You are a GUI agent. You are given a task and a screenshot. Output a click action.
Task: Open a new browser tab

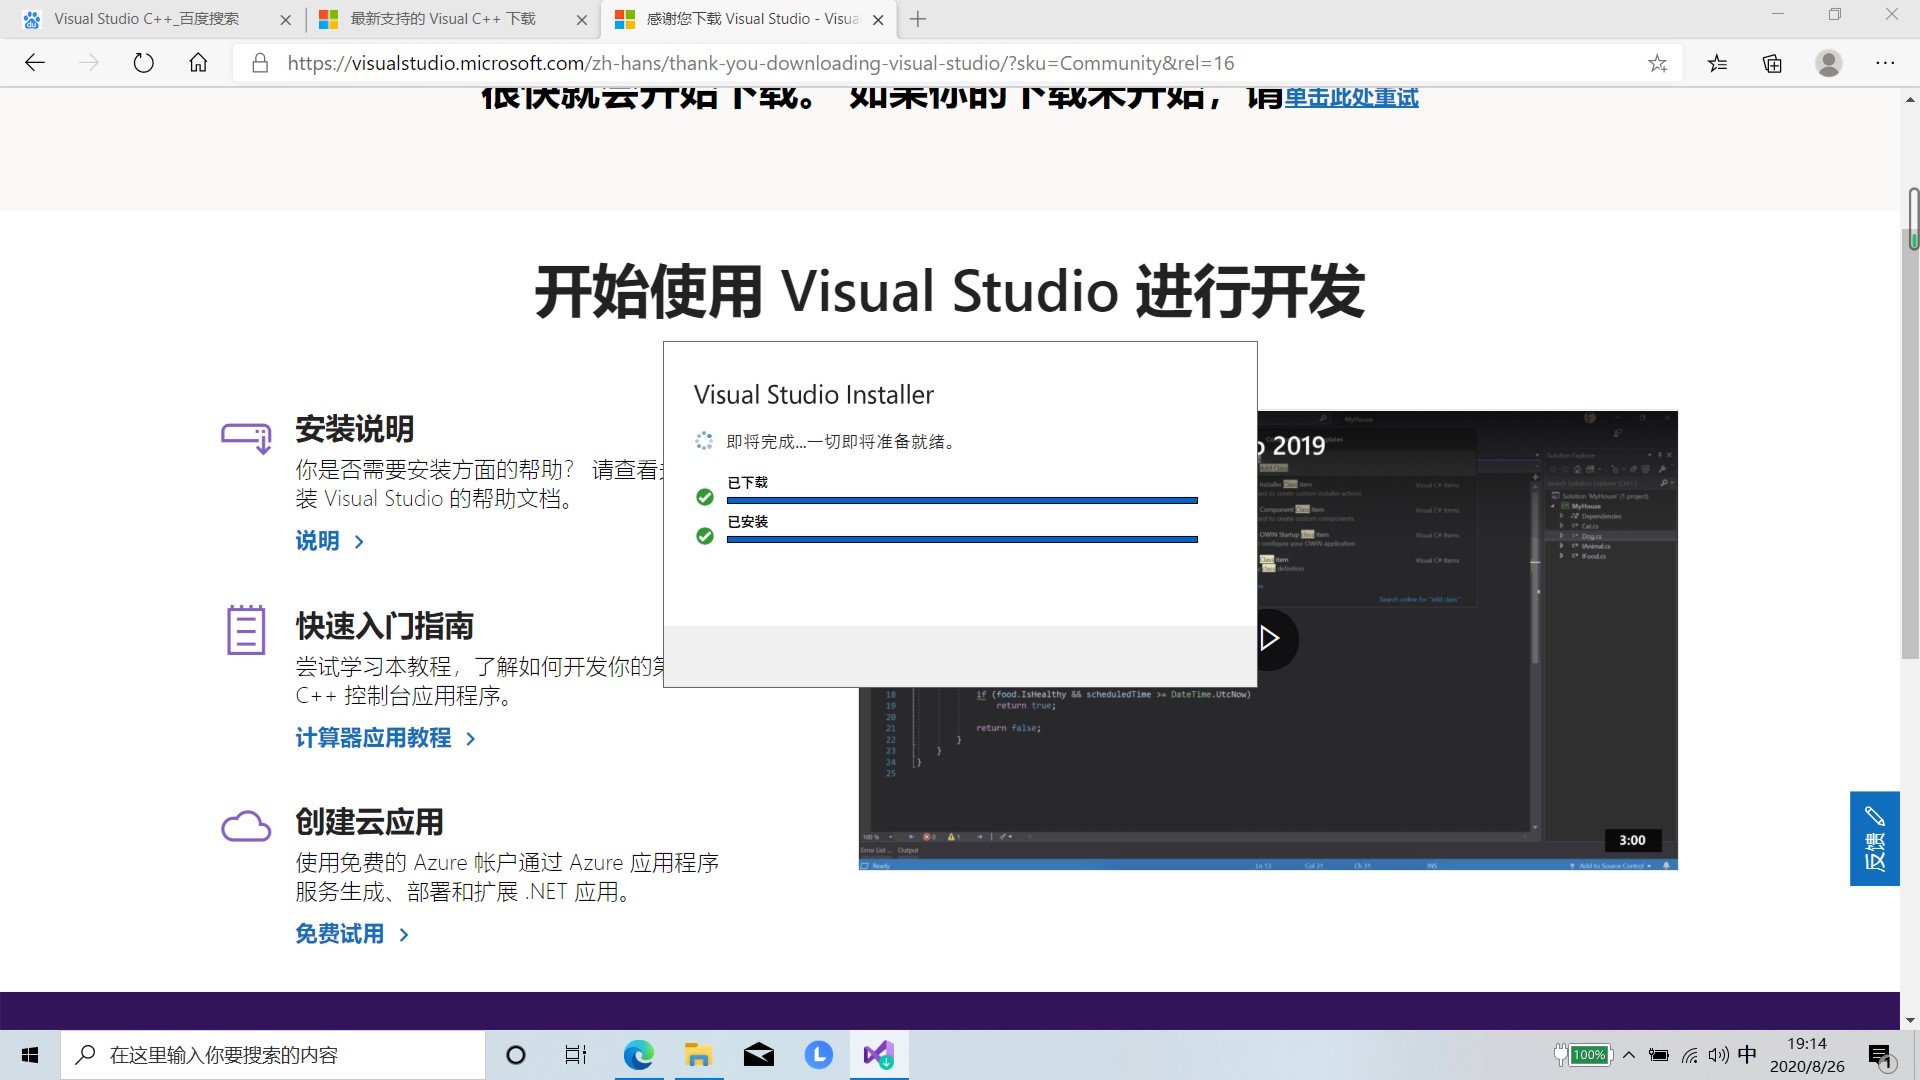(918, 19)
